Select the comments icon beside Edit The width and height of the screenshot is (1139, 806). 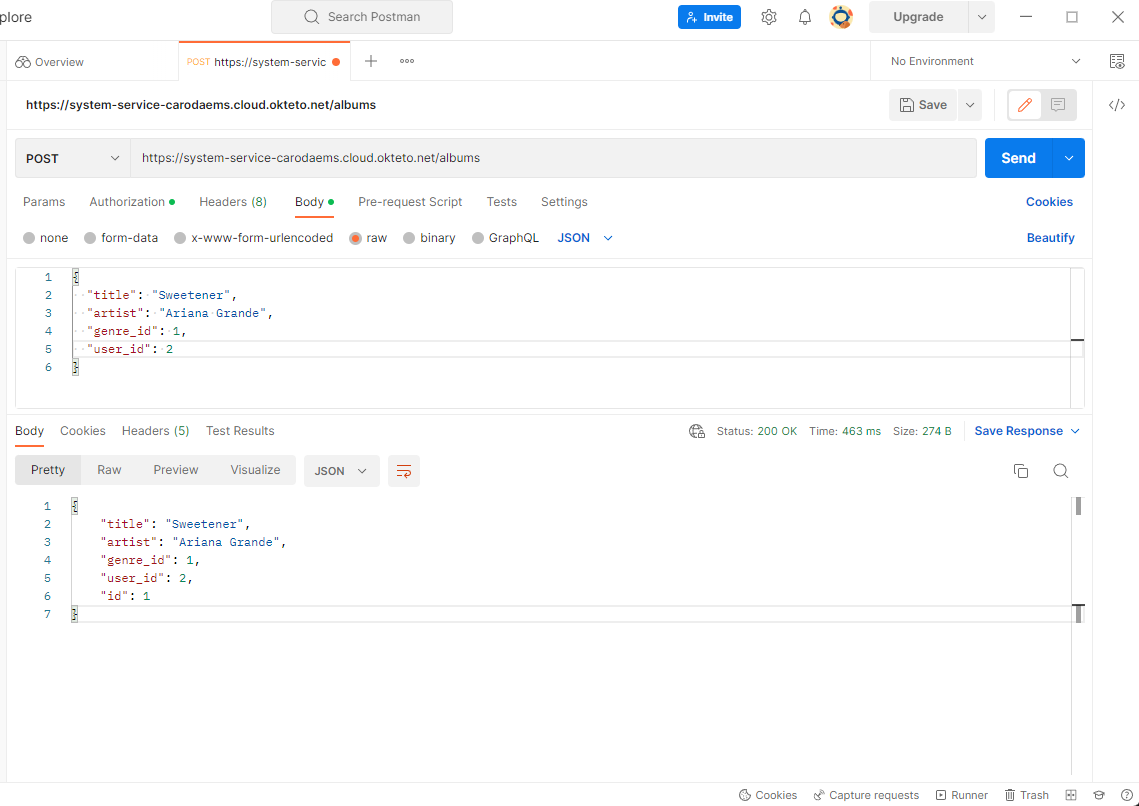1056,104
